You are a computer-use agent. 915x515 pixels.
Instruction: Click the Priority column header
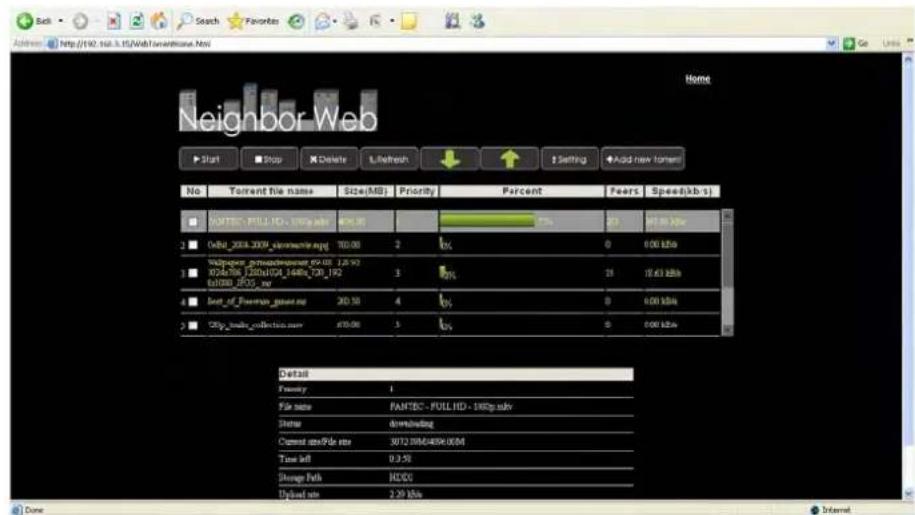pos(417,191)
